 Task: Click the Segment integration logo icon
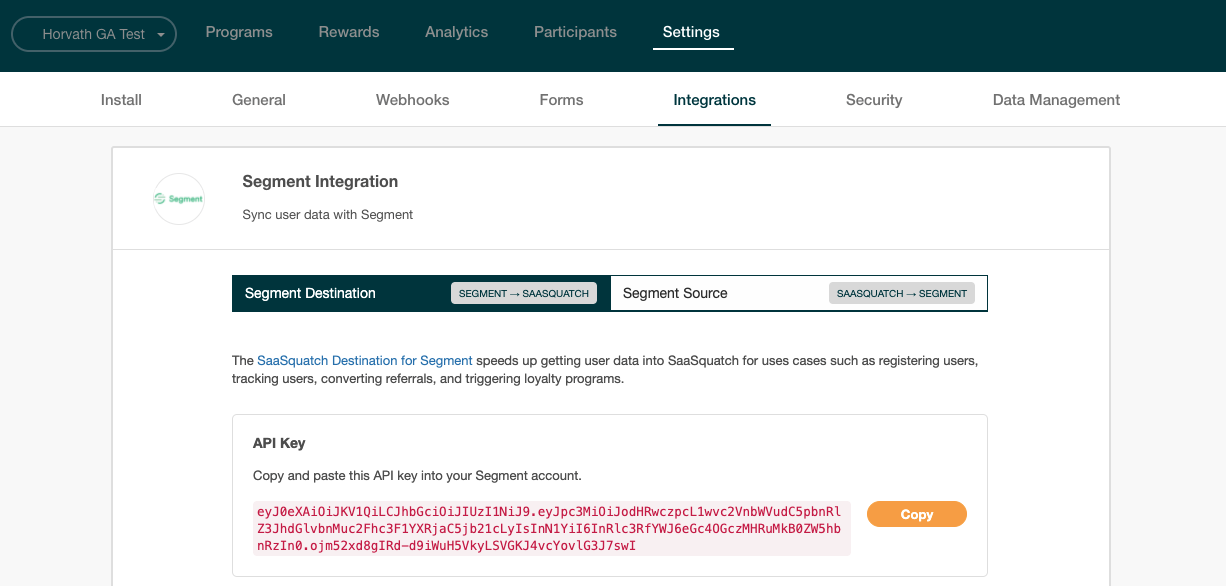tap(178, 198)
